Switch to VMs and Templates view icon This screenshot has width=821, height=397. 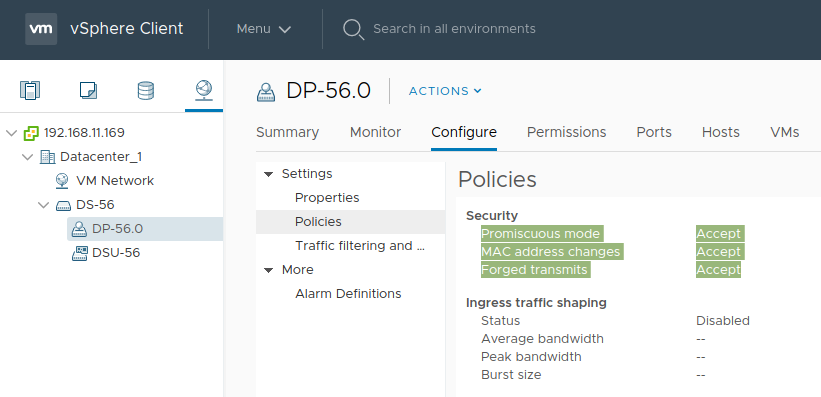click(x=88, y=90)
